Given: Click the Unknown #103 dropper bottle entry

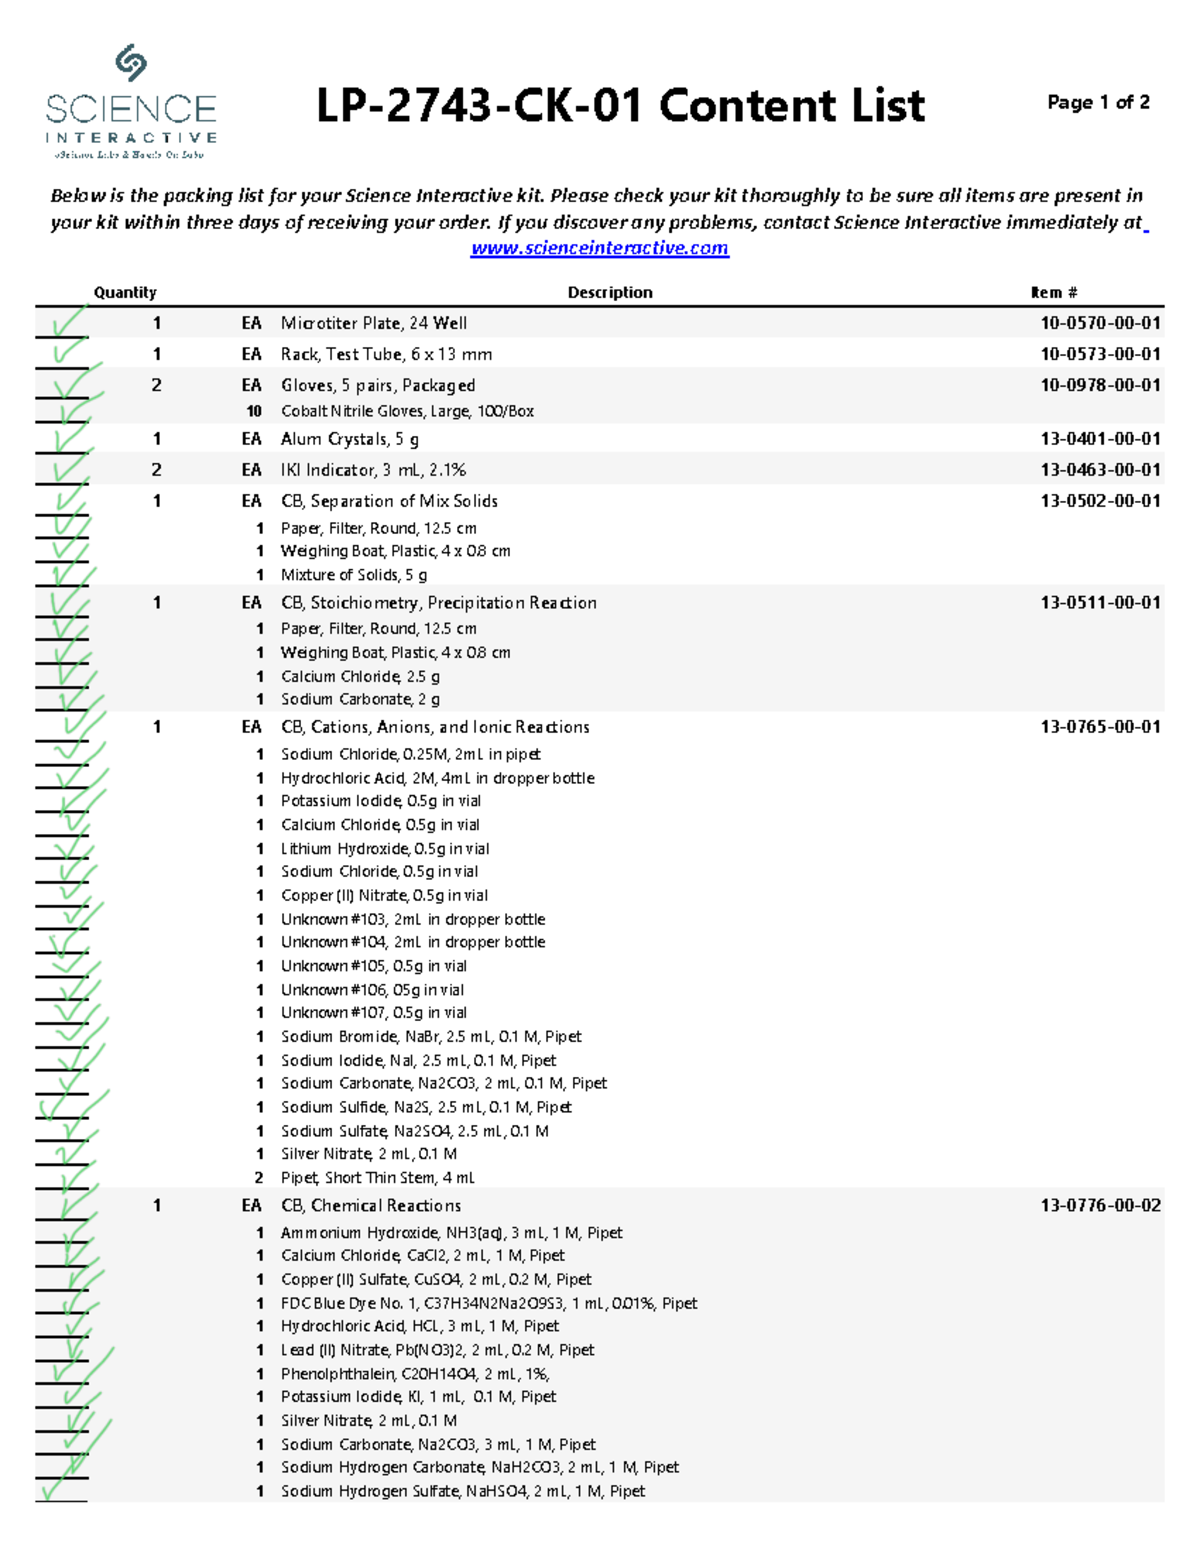Looking at the screenshot, I should point(414,918).
